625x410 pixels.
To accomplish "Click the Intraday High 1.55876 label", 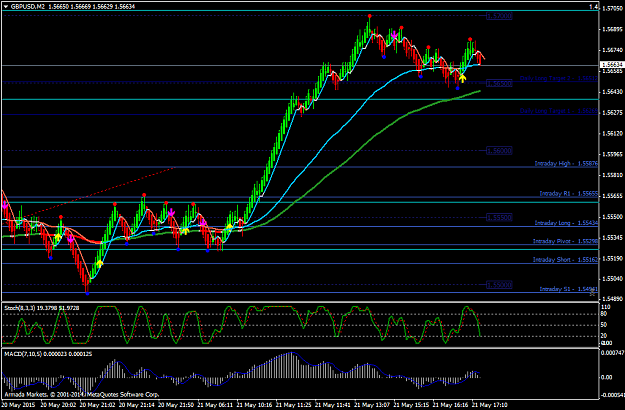I will coord(566,163).
